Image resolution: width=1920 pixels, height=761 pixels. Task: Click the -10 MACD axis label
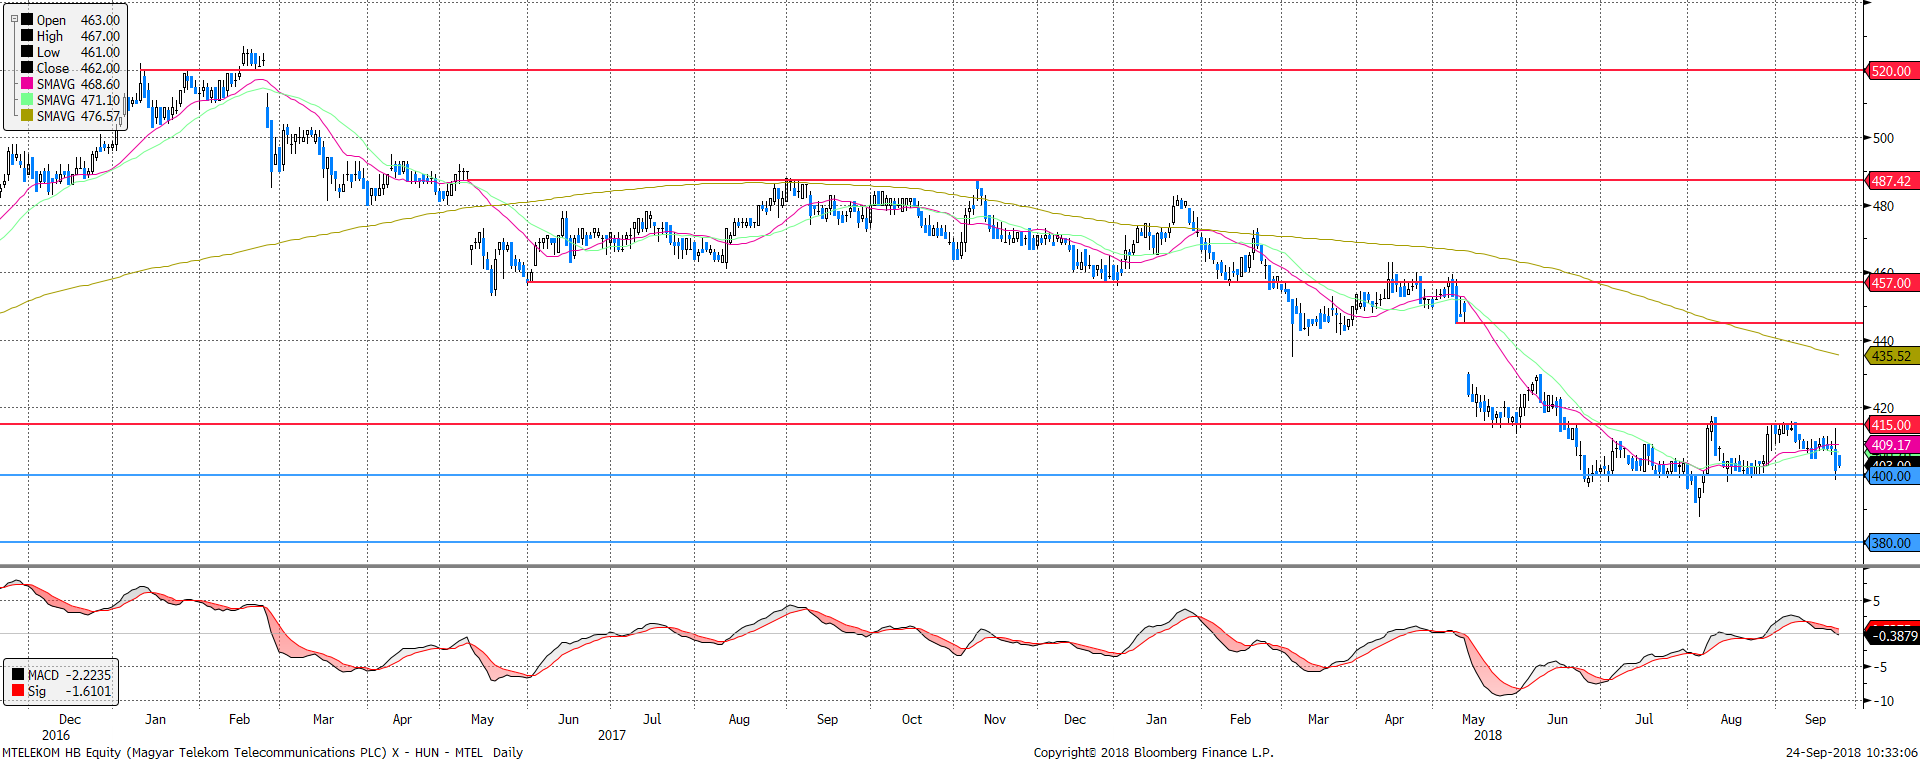1883,701
